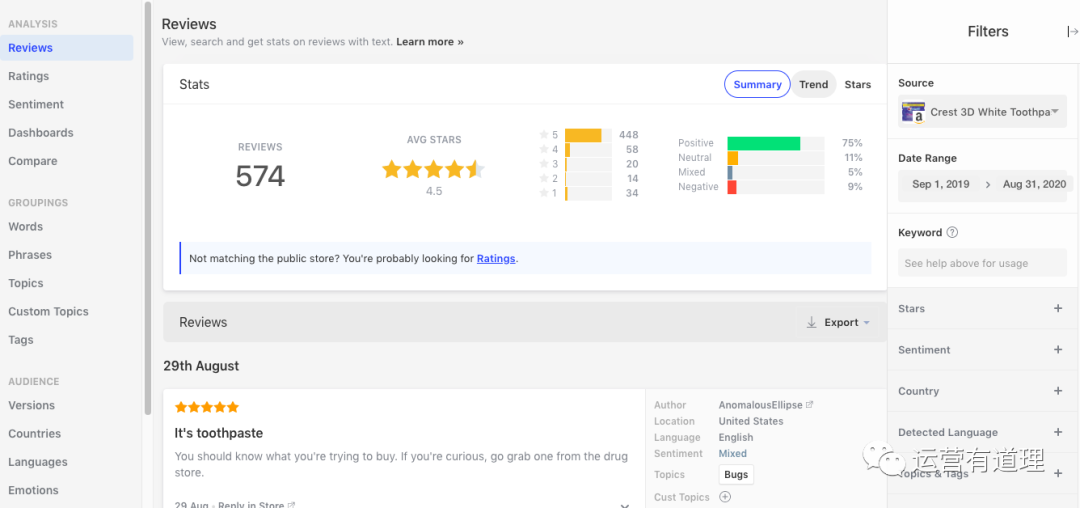Click the Learn more link

[x=429, y=42]
